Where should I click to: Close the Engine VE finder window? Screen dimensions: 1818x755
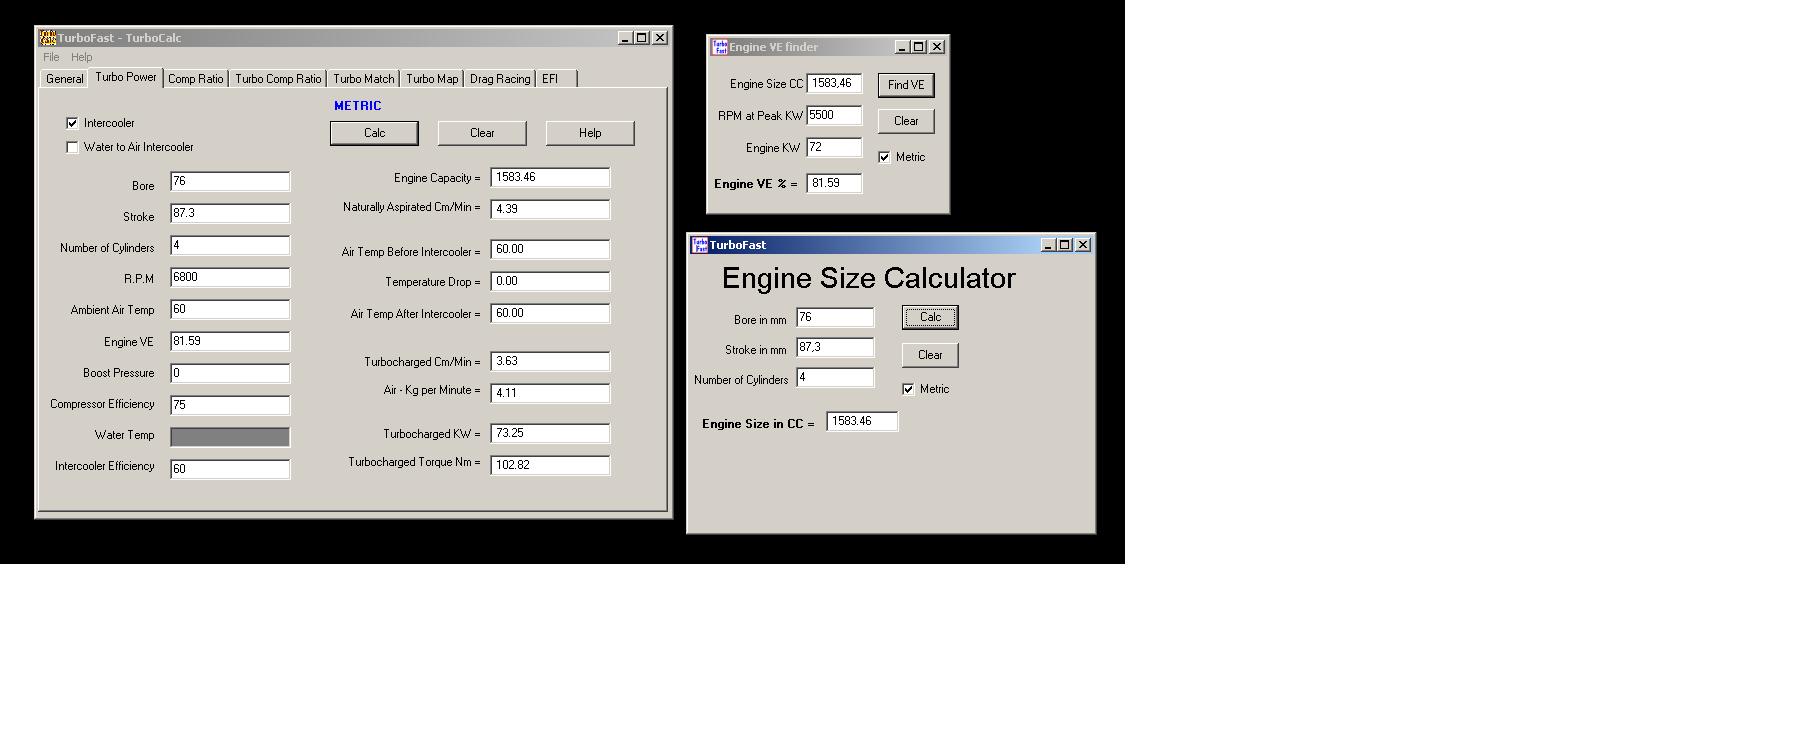(x=937, y=47)
